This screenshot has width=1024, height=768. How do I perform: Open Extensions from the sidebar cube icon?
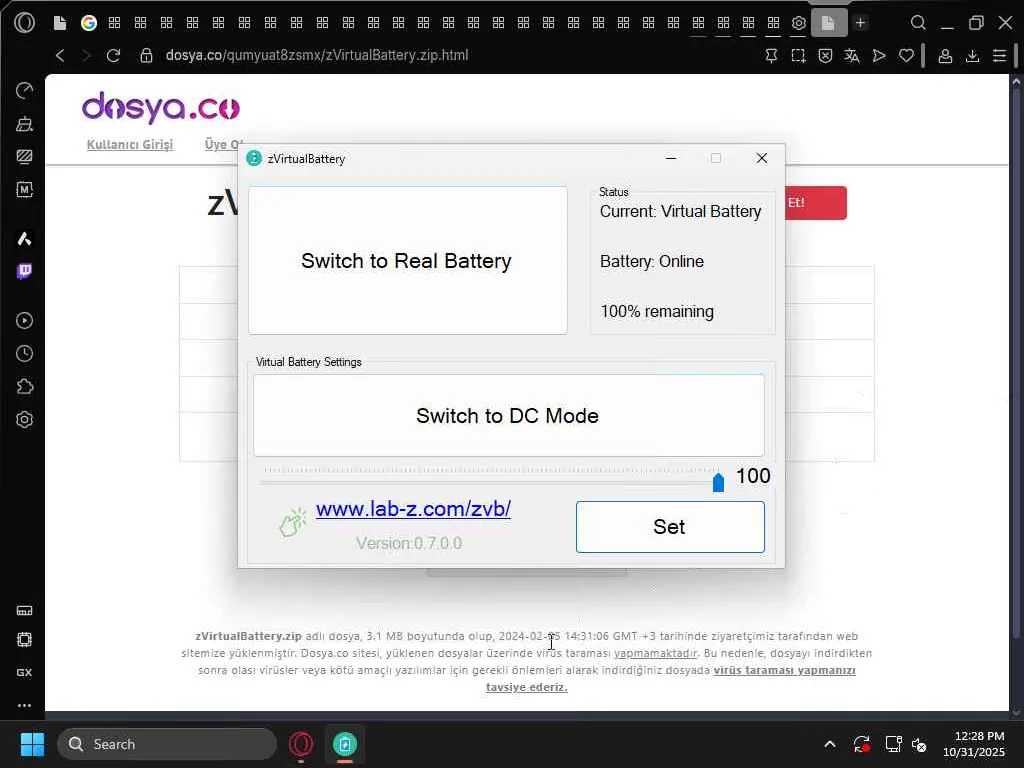coord(24,387)
